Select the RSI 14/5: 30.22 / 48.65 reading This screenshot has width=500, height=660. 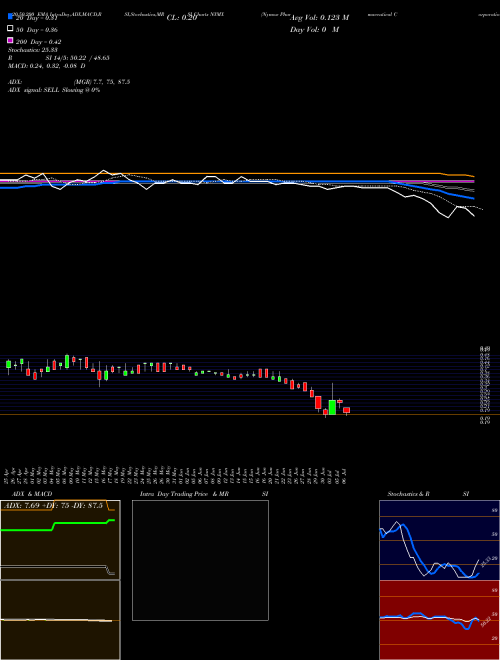(59, 58)
